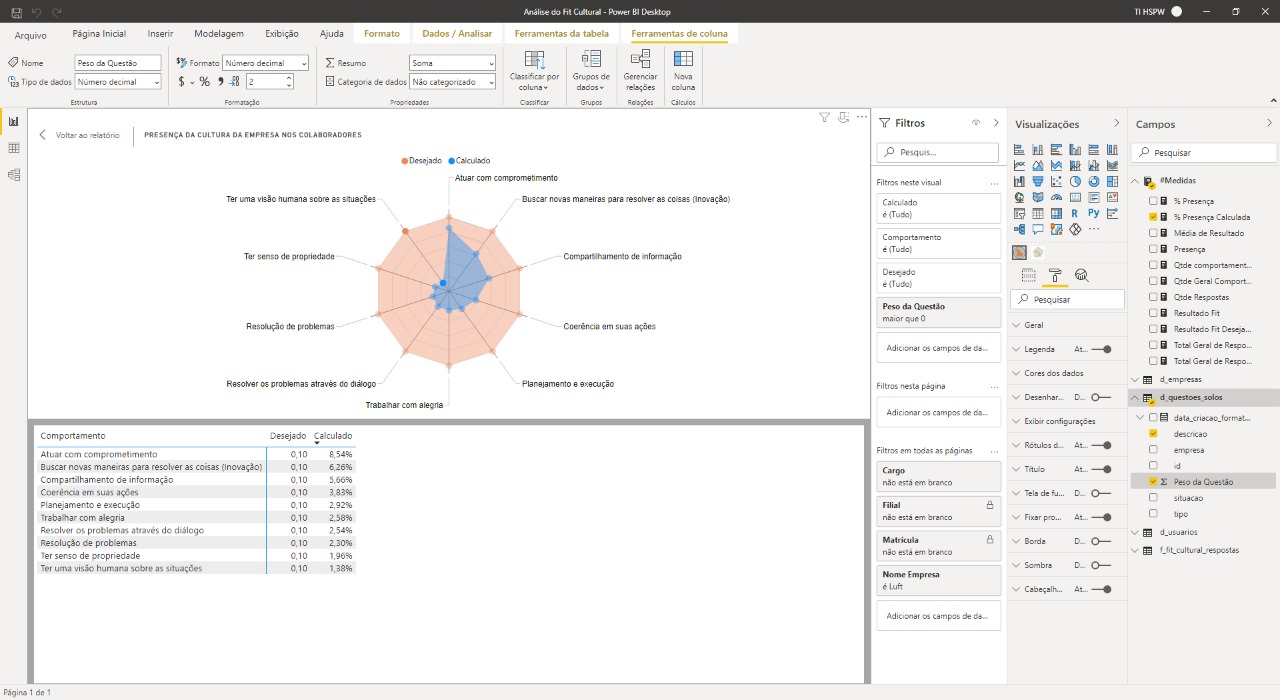The image size is (1280, 700).
Task: Select the table visualization icon
Action: tap(1038, 213)
